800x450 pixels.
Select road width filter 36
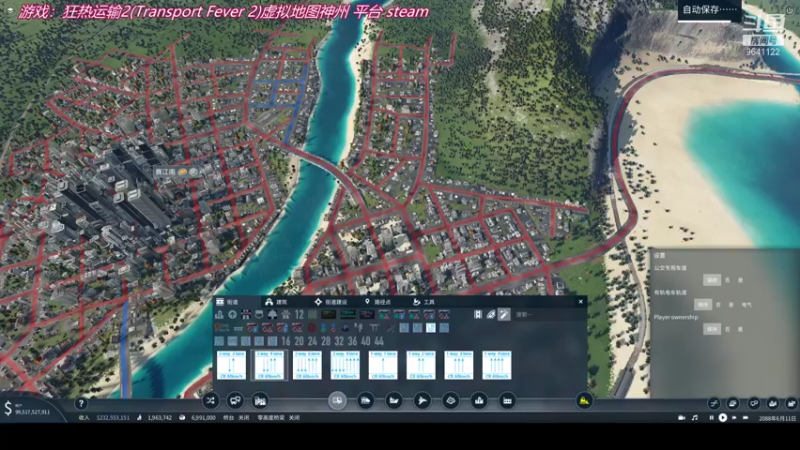(352, 341)
